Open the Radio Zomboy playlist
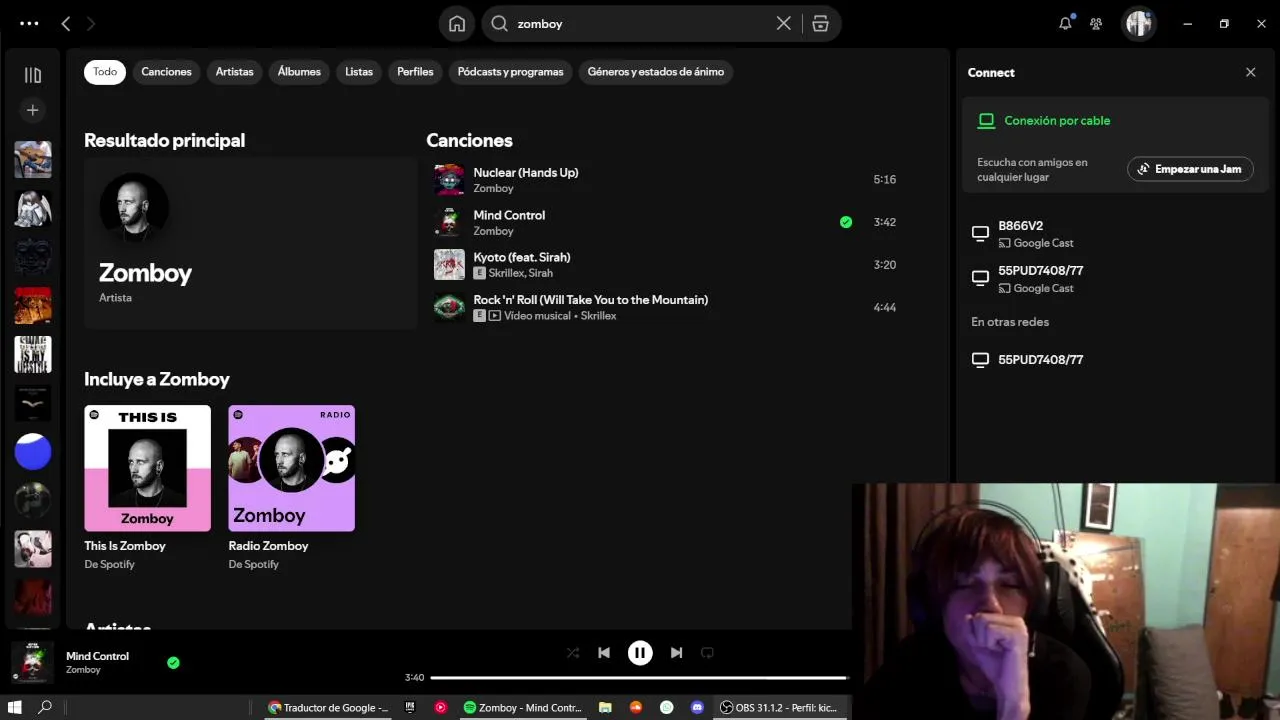The width and height of the screenshot is (1280, 720). point(291,488)
